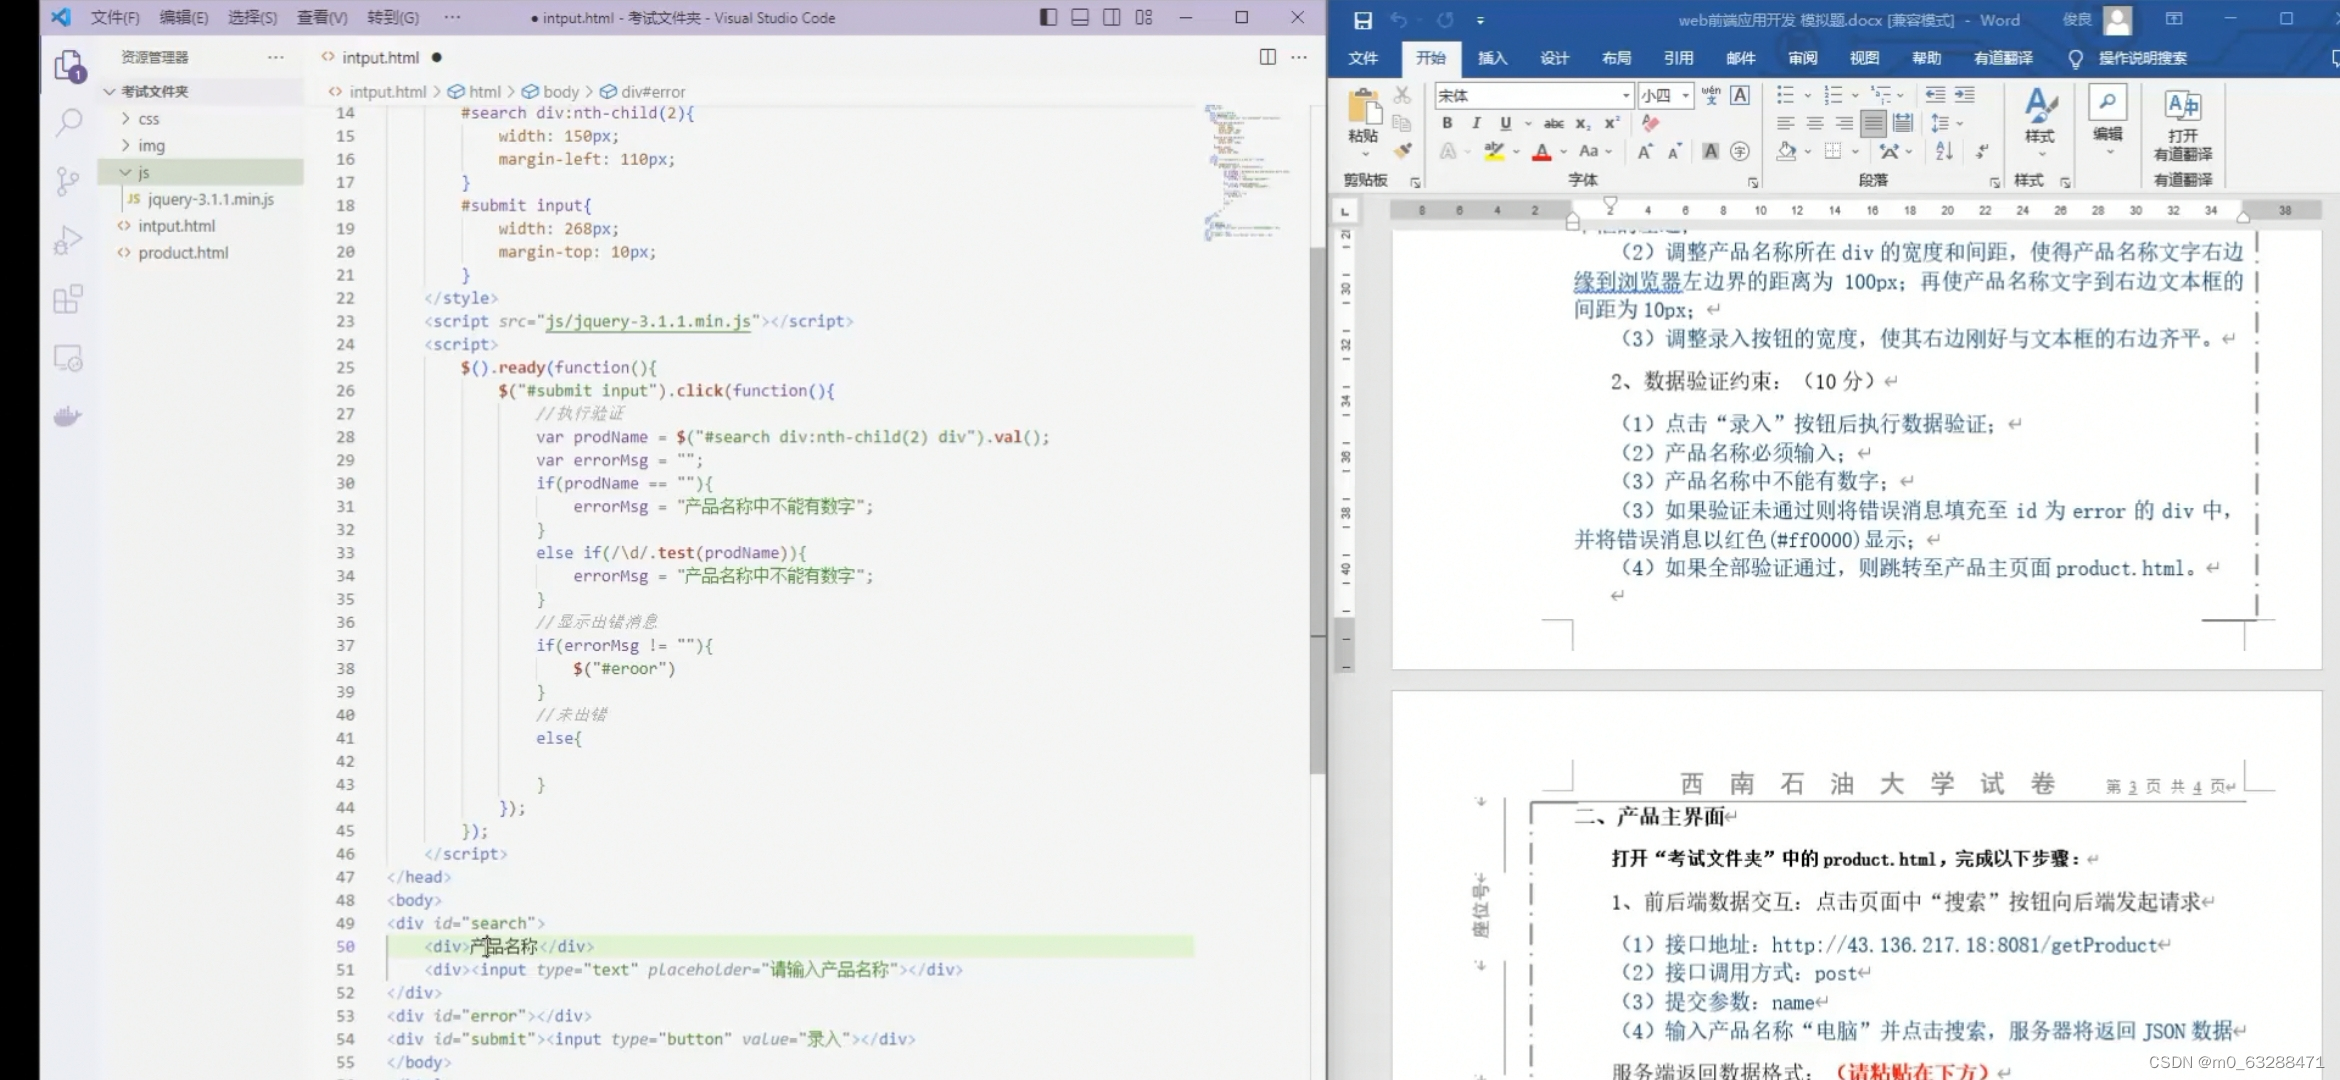Switch to 插入 tab in Word ribbon
This screenshot has height=1080, width=2340.
click(x=1491, y=58)
